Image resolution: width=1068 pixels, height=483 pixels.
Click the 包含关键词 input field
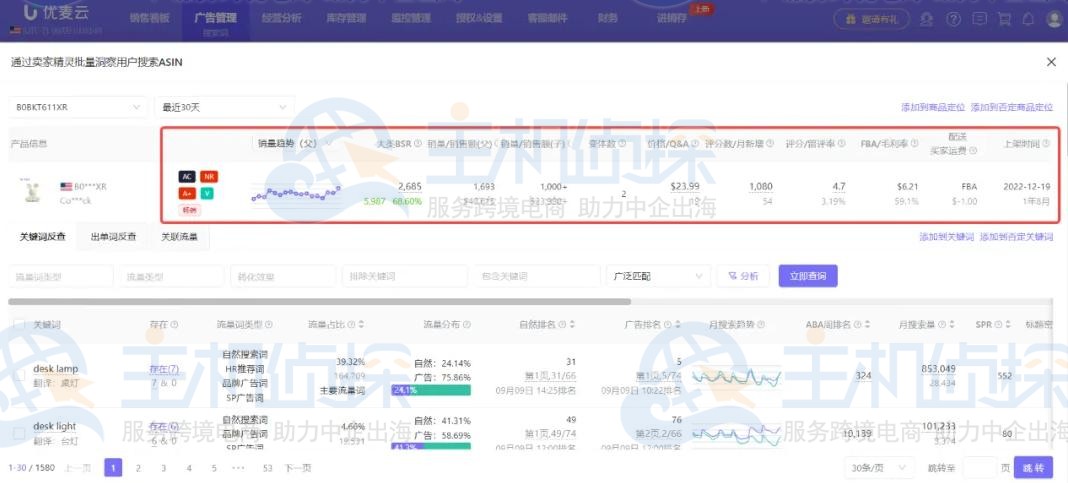(537, 276)
